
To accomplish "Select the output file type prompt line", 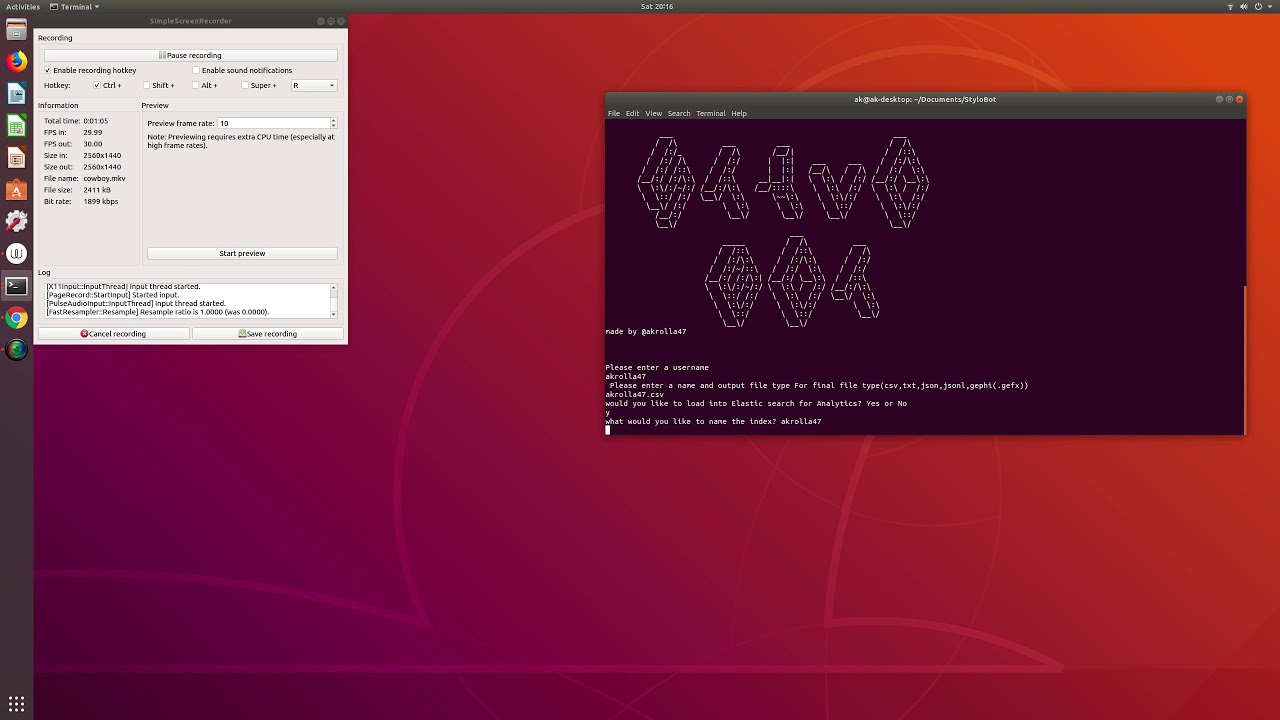I will 819,385.
